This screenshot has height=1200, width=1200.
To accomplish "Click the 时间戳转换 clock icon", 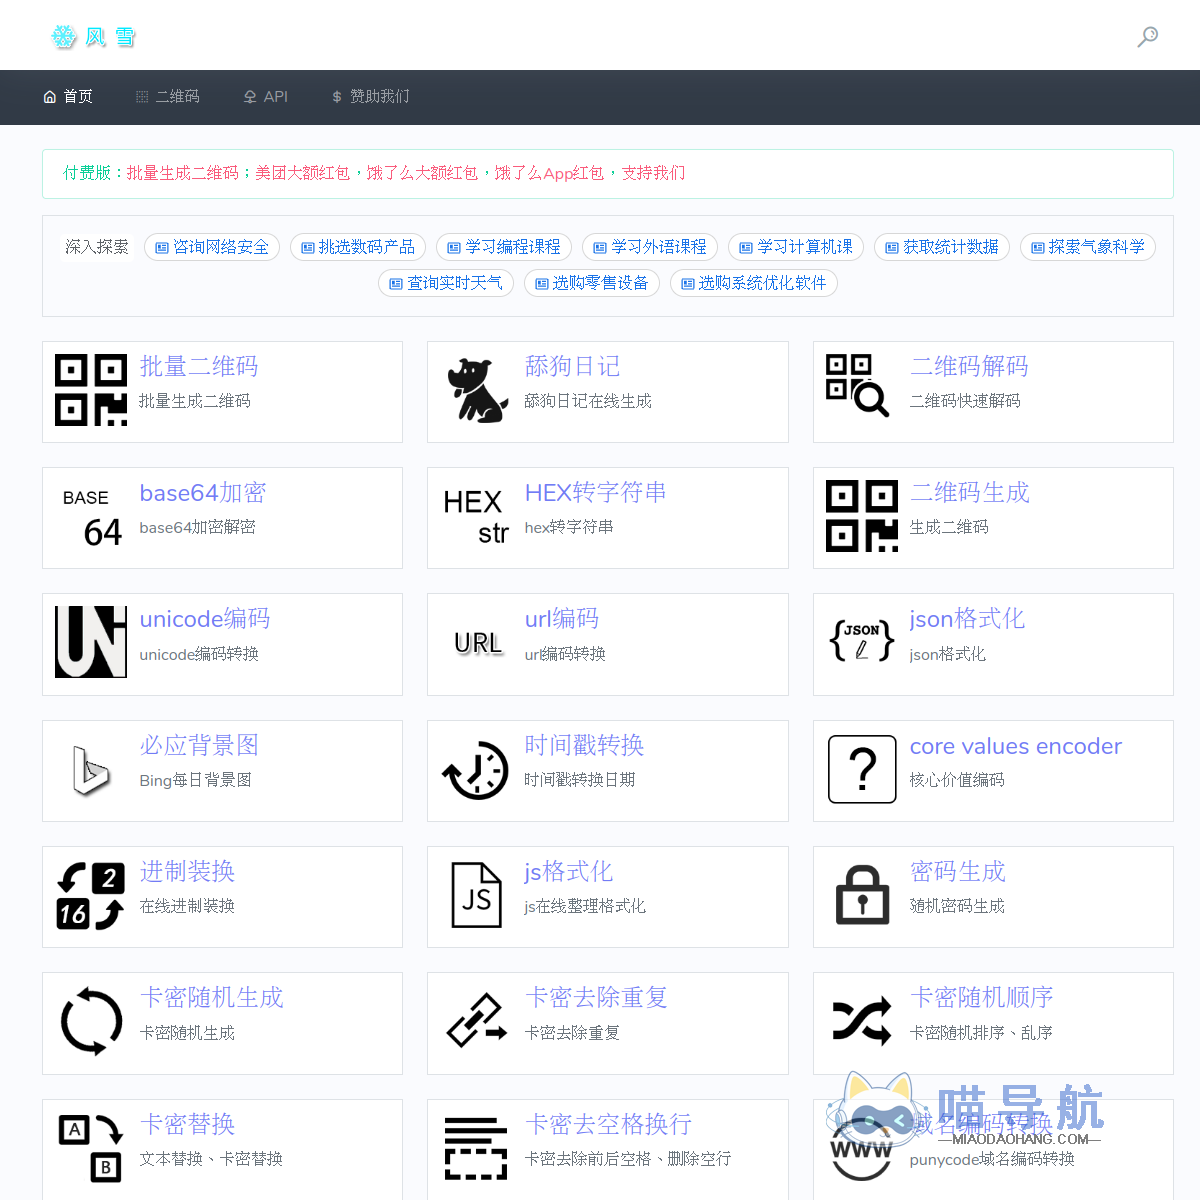I will (x=476, y=770).
